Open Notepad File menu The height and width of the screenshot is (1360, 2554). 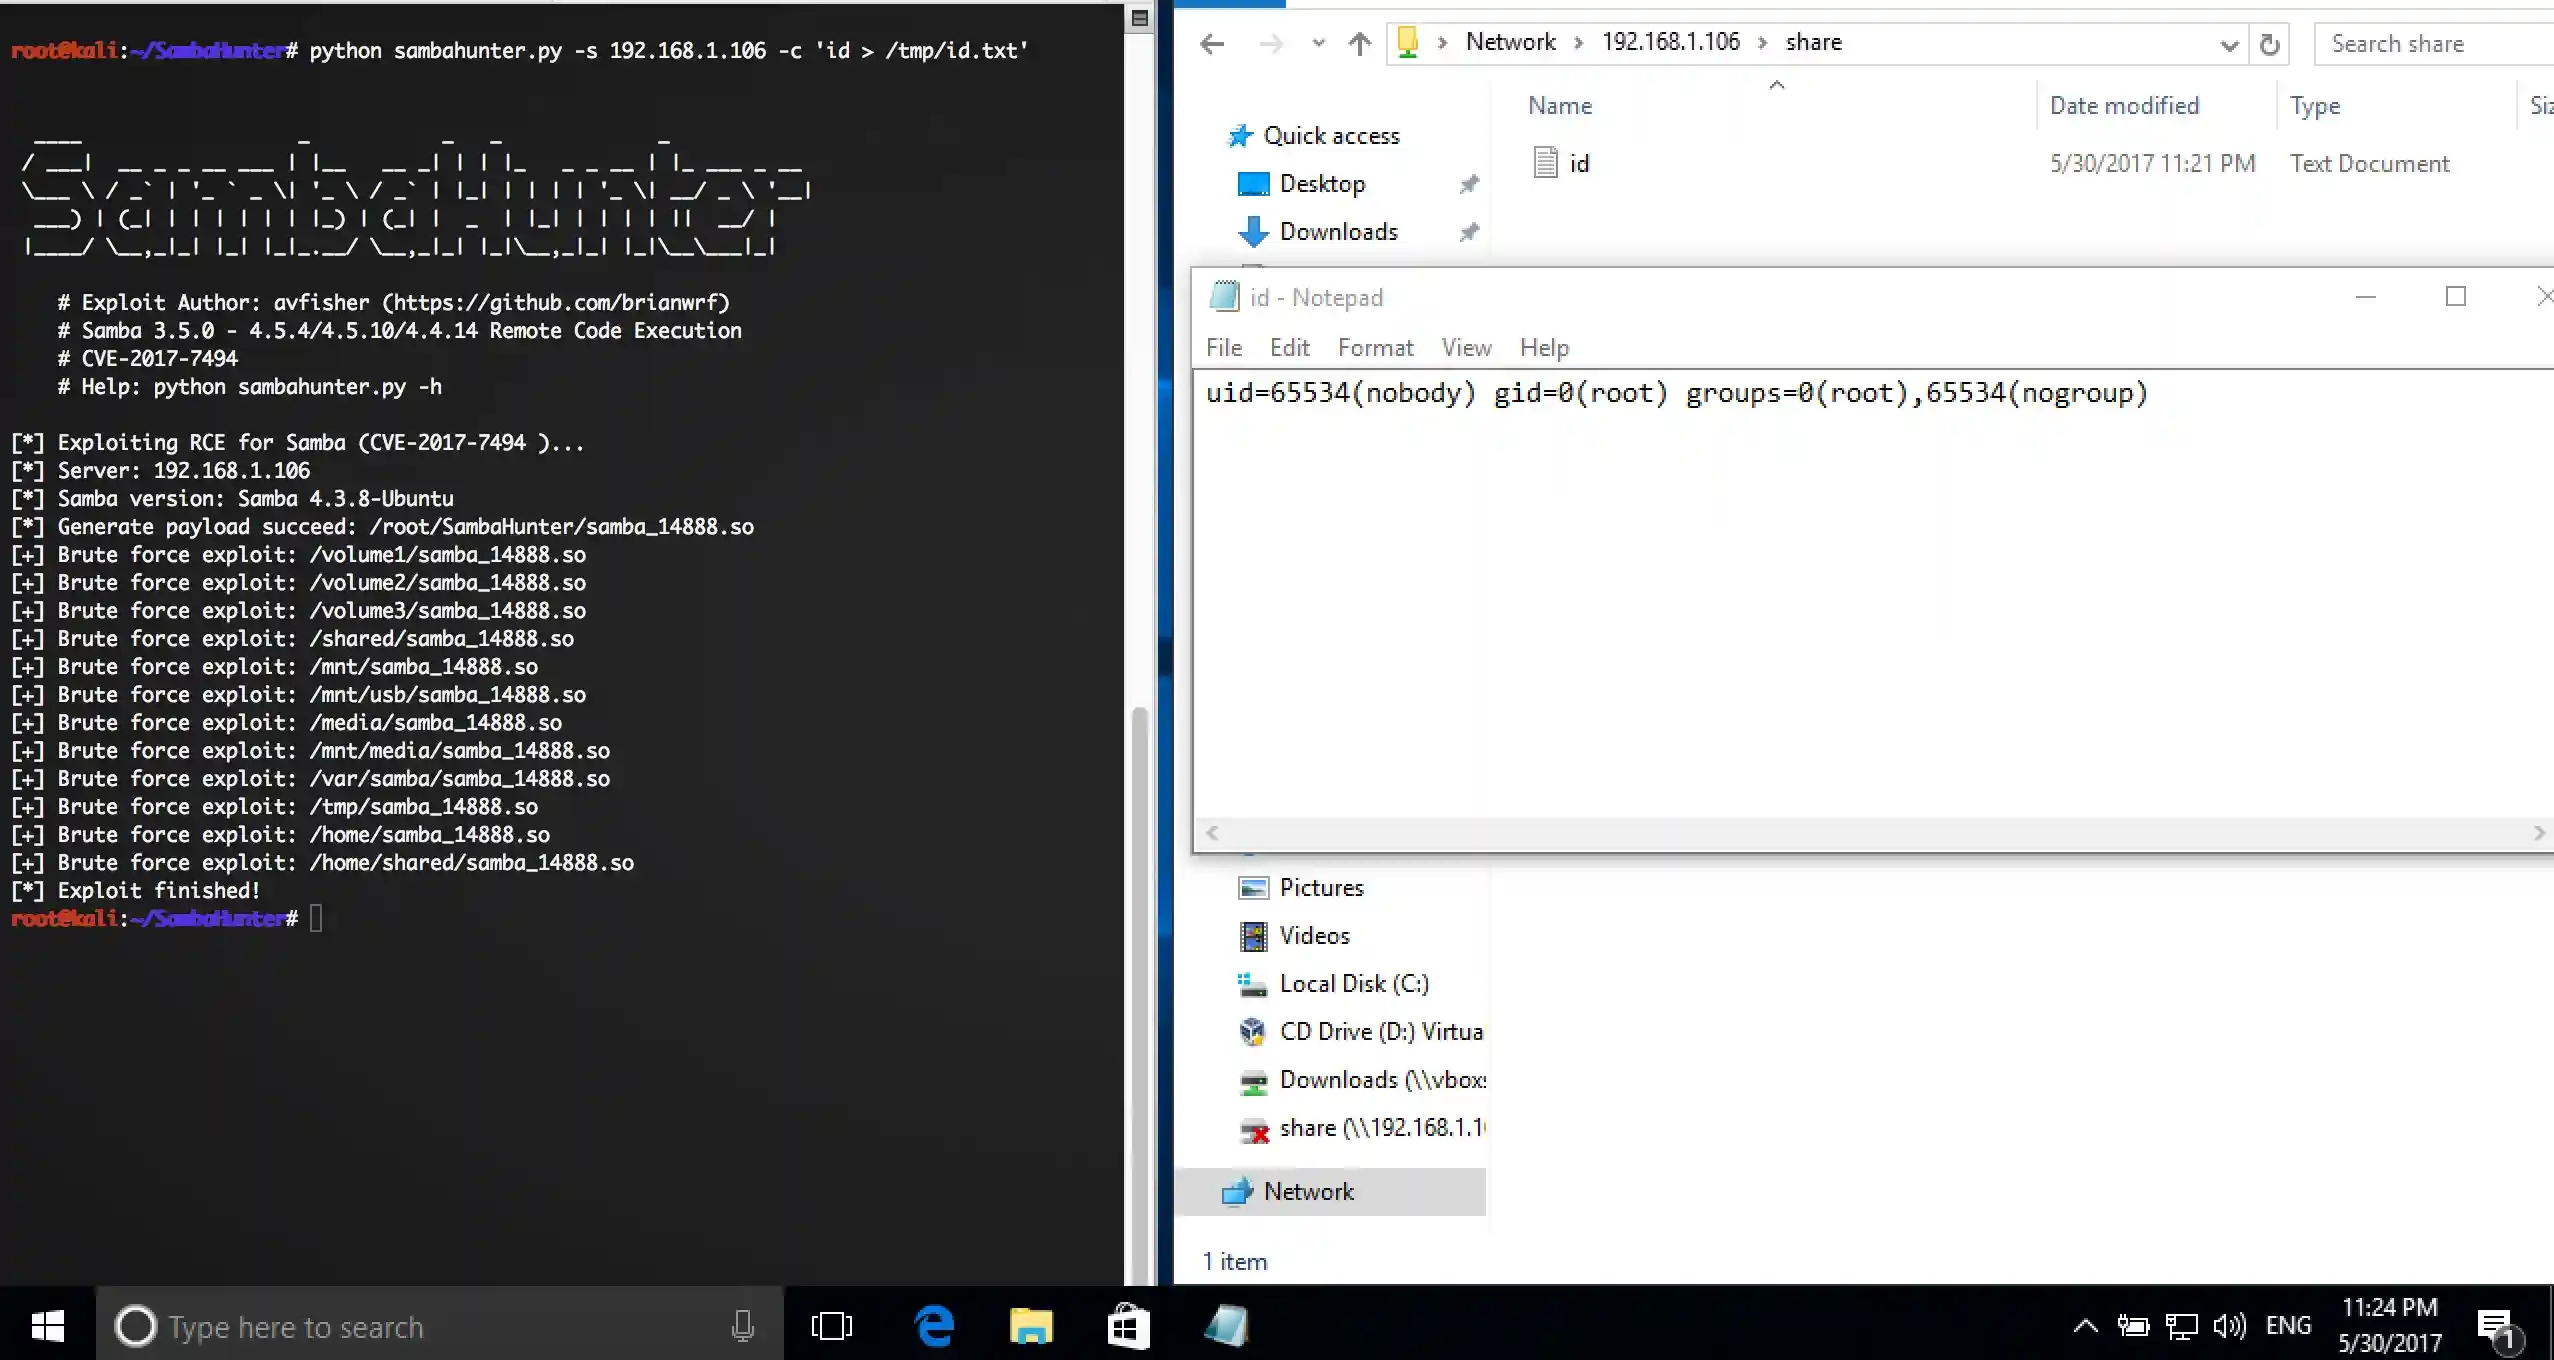[1223, 347]
